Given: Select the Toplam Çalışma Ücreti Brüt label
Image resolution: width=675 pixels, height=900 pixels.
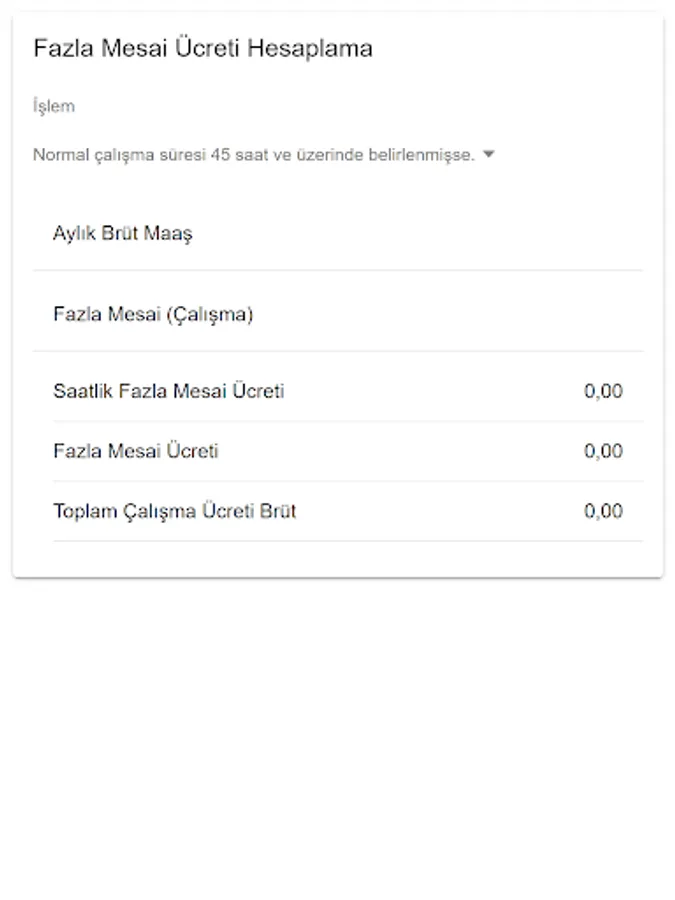Looking at the screenshot, I should (175, 511).
